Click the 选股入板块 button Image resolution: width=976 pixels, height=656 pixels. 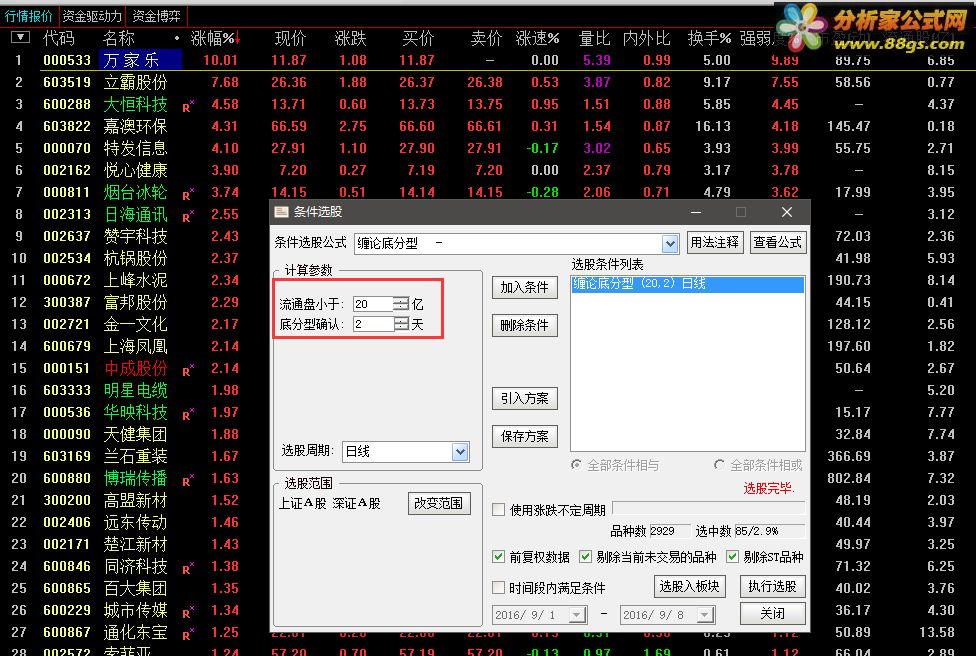689,586
